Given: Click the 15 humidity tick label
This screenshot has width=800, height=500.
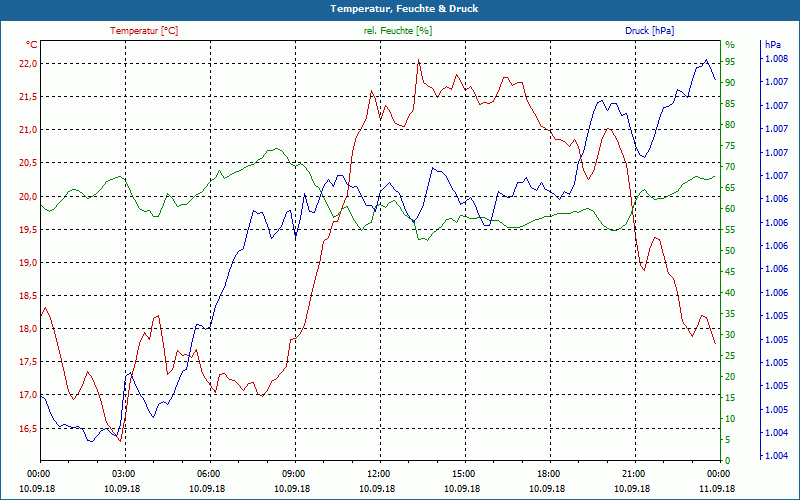Looking at the screenshot, I should (730, 397).
